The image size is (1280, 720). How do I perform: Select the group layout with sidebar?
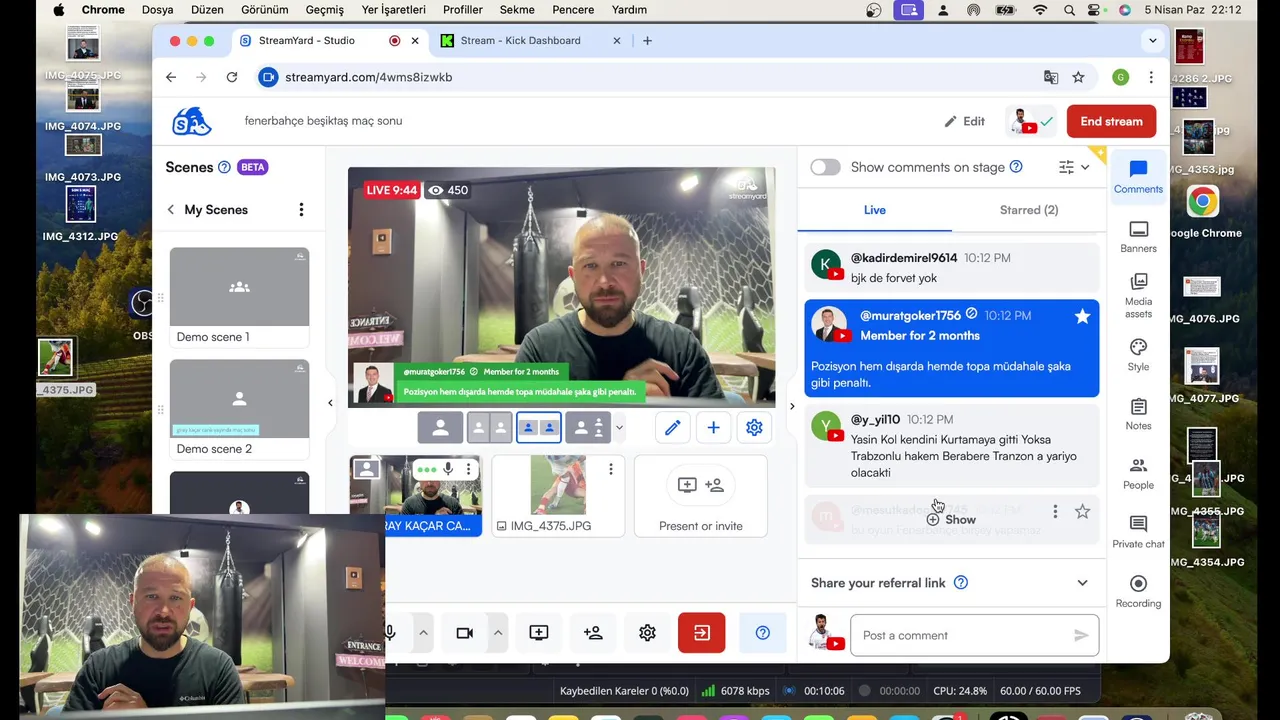587,427
